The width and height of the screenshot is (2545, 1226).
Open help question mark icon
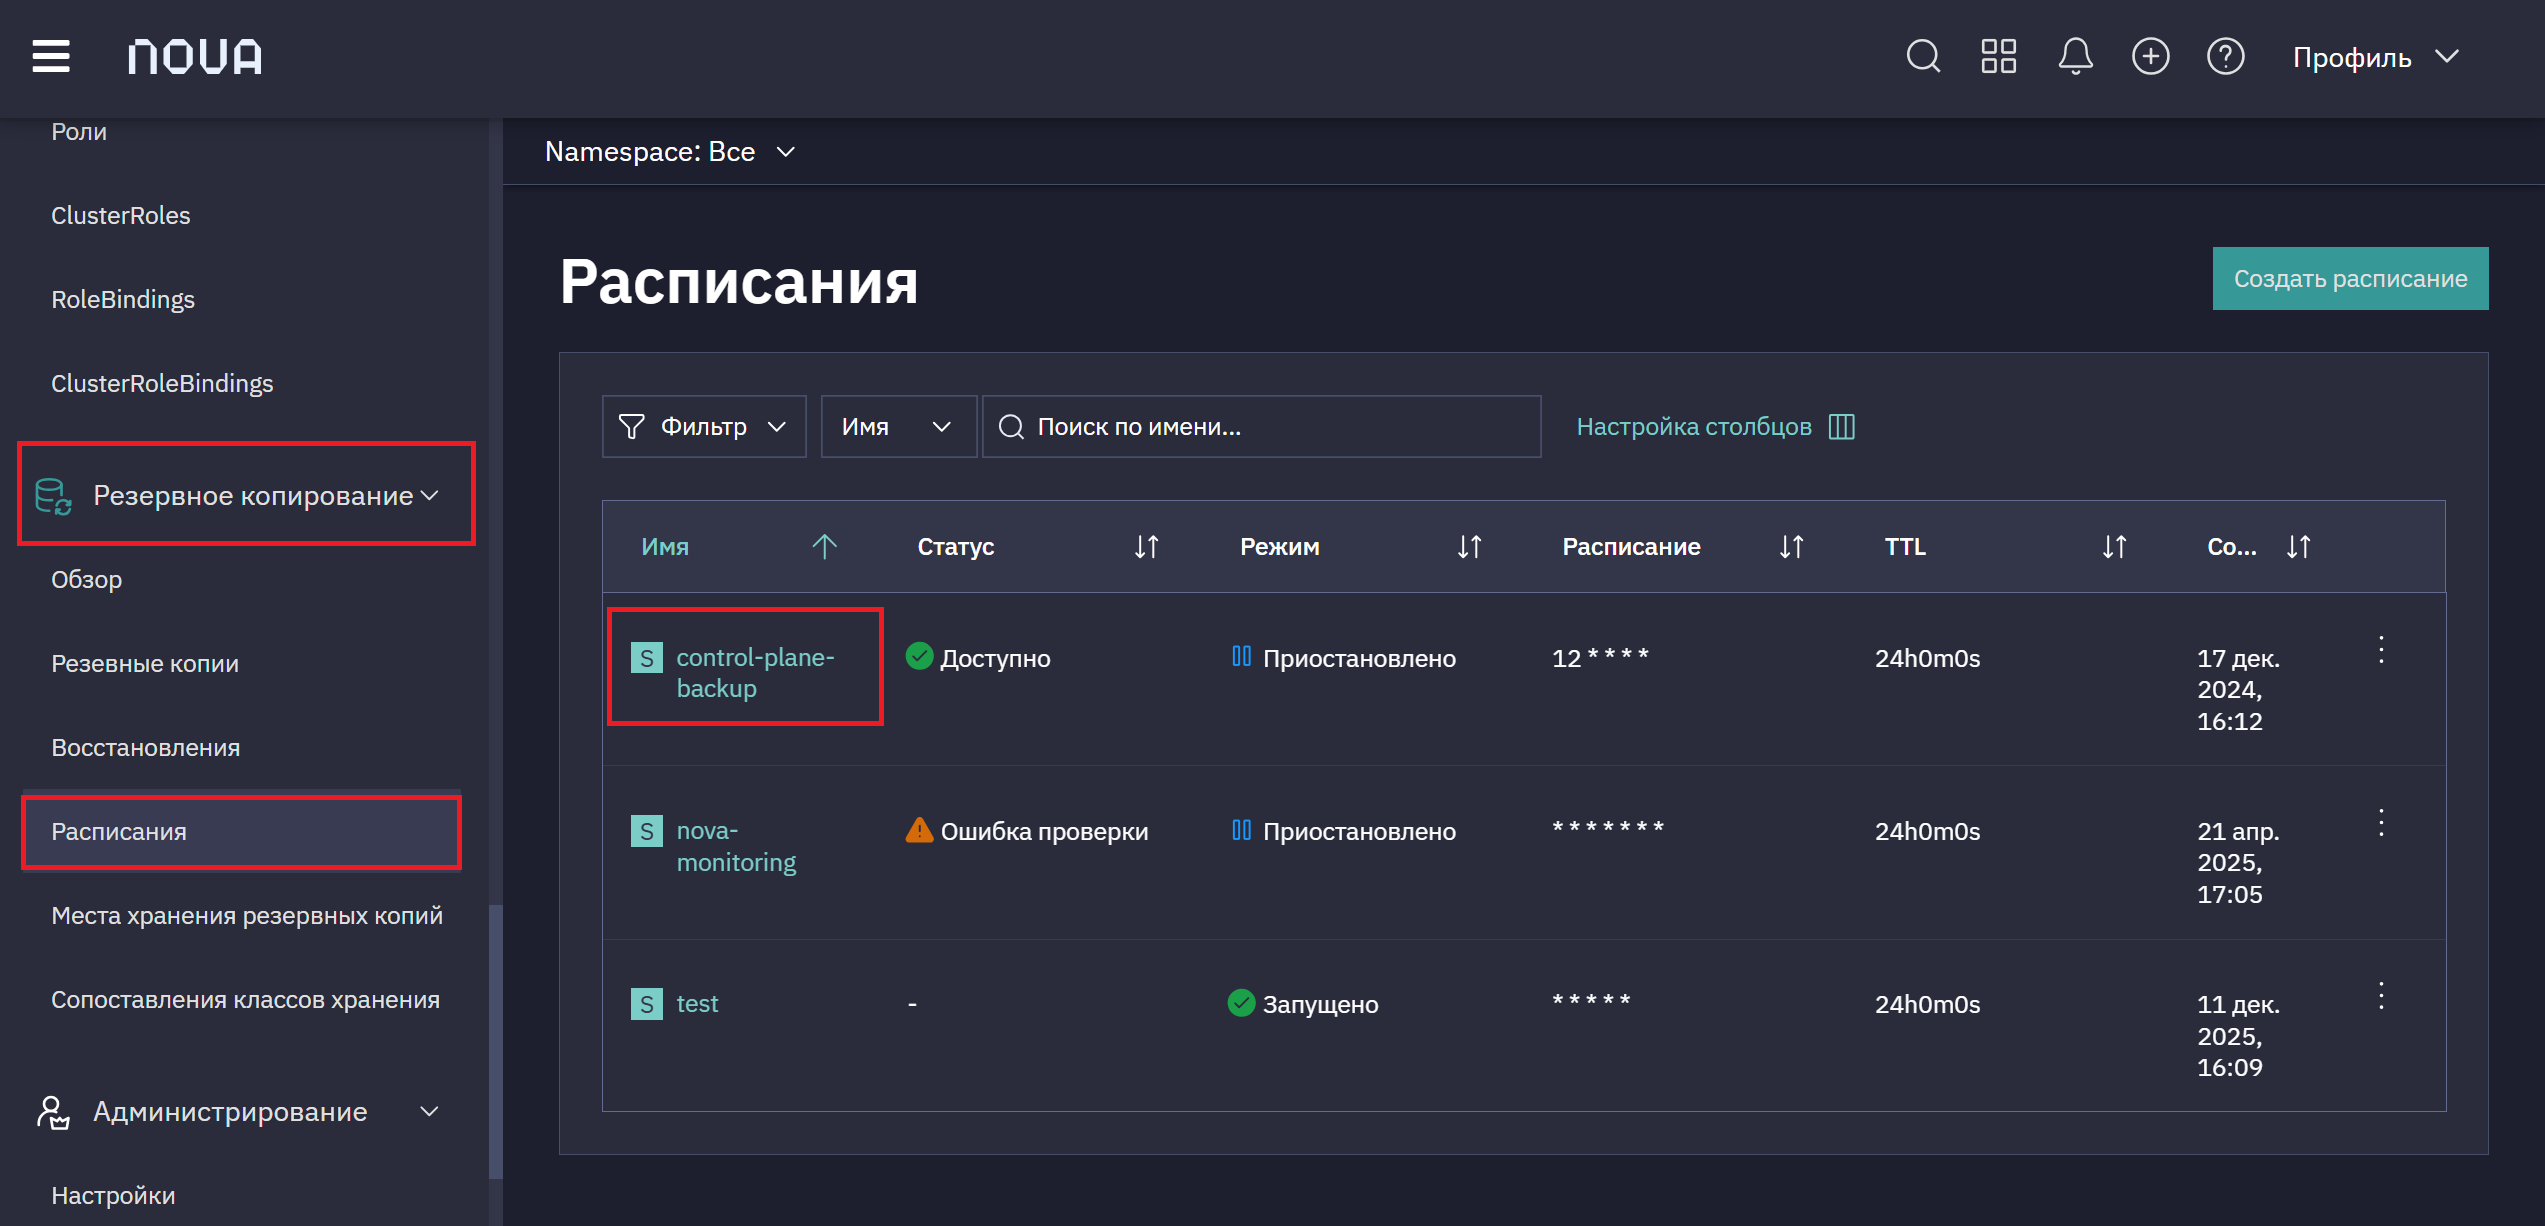pos(2226,56)
